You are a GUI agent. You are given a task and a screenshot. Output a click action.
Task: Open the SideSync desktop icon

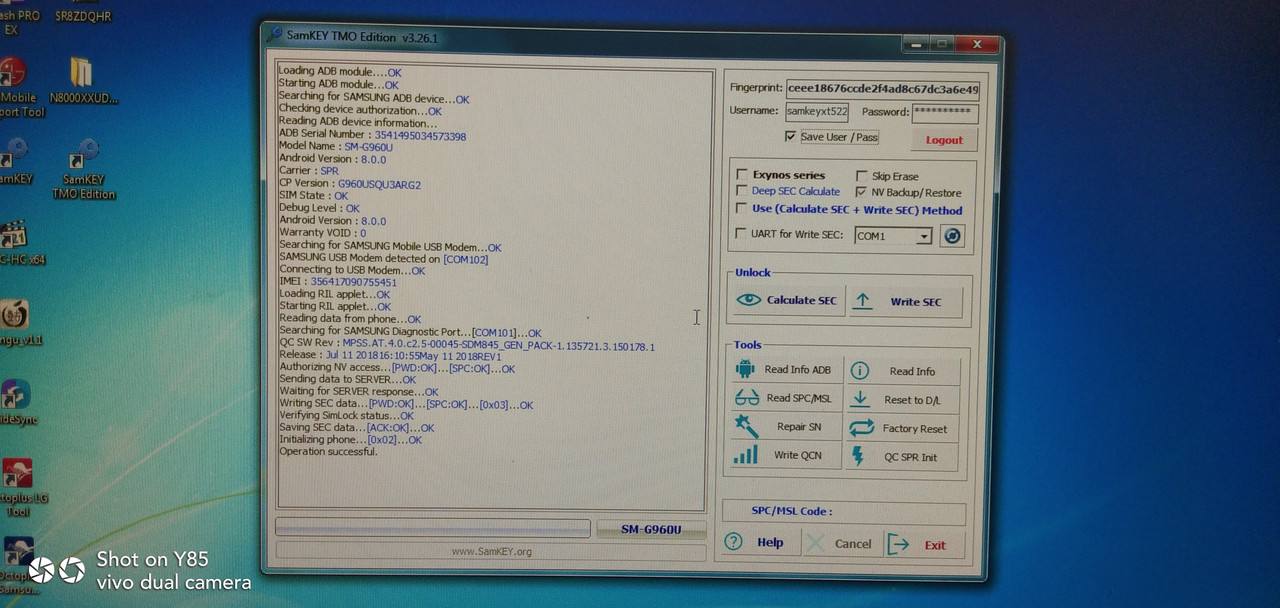pos(17,402)
